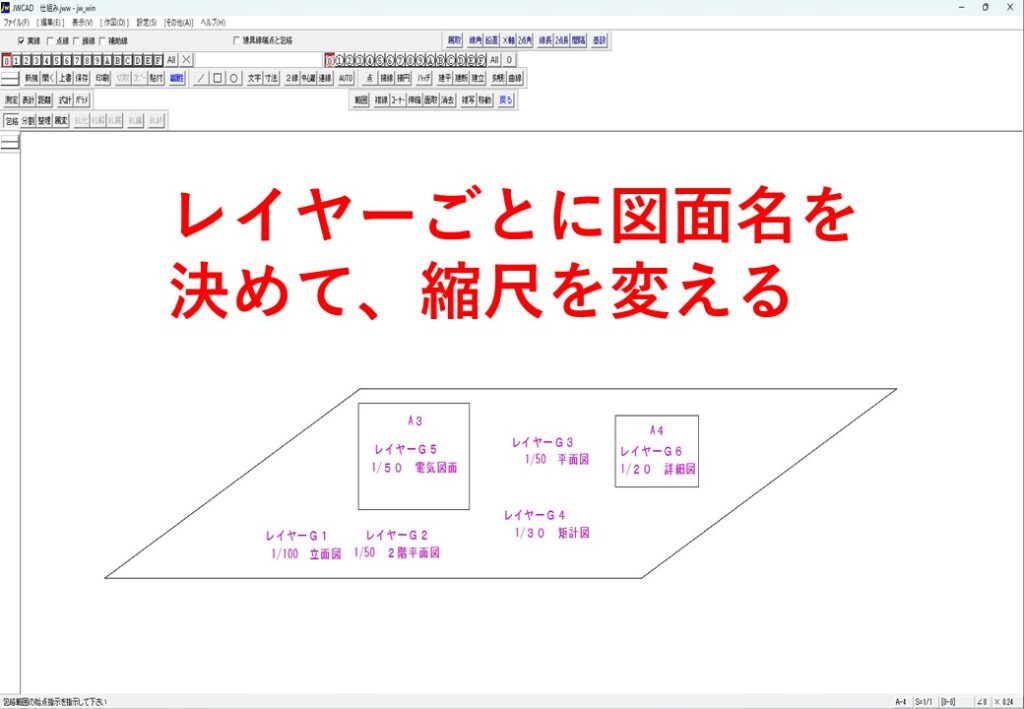
Task: Select the rectangle (□) drawing tool
Action: (x=218, y=77)
